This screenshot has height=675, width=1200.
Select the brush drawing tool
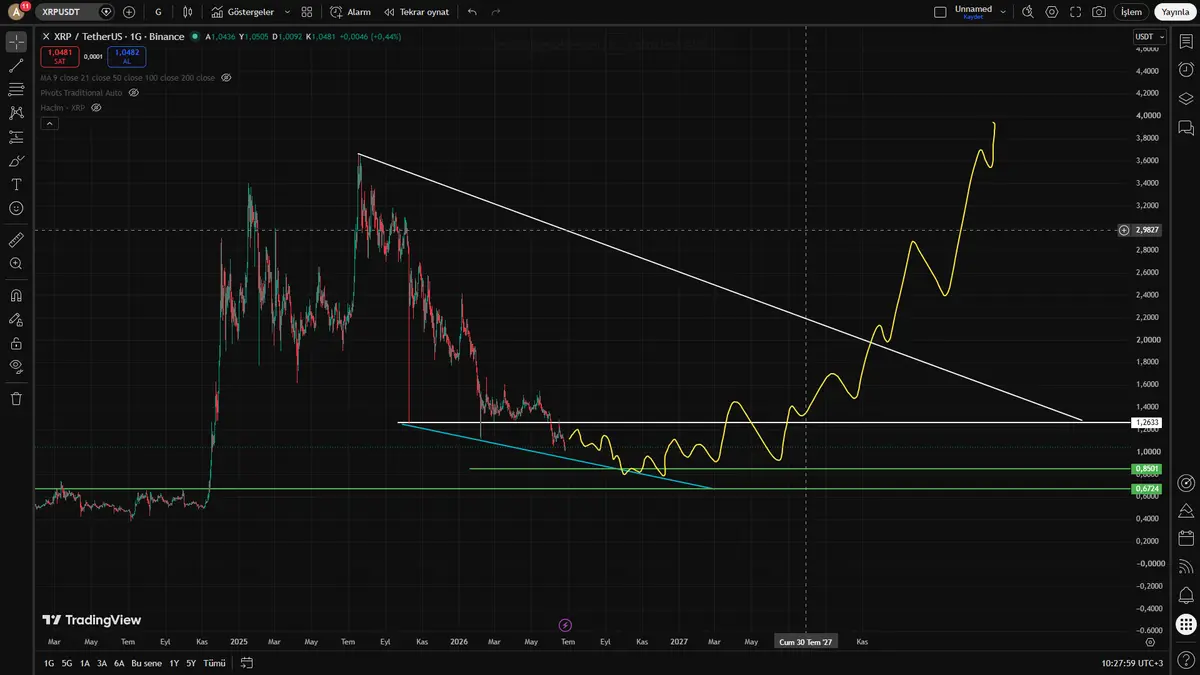click(16, 161)
